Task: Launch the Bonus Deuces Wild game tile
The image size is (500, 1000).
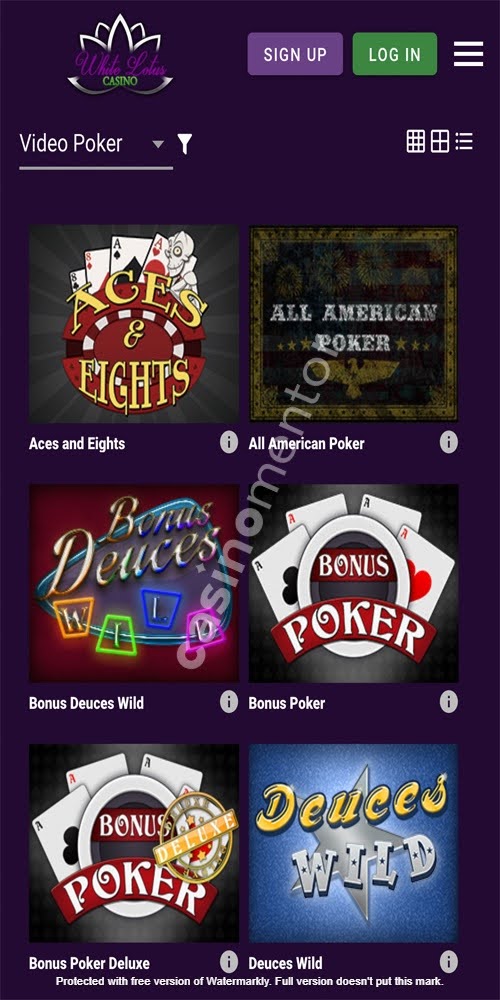Action: [x=134, y=583]
